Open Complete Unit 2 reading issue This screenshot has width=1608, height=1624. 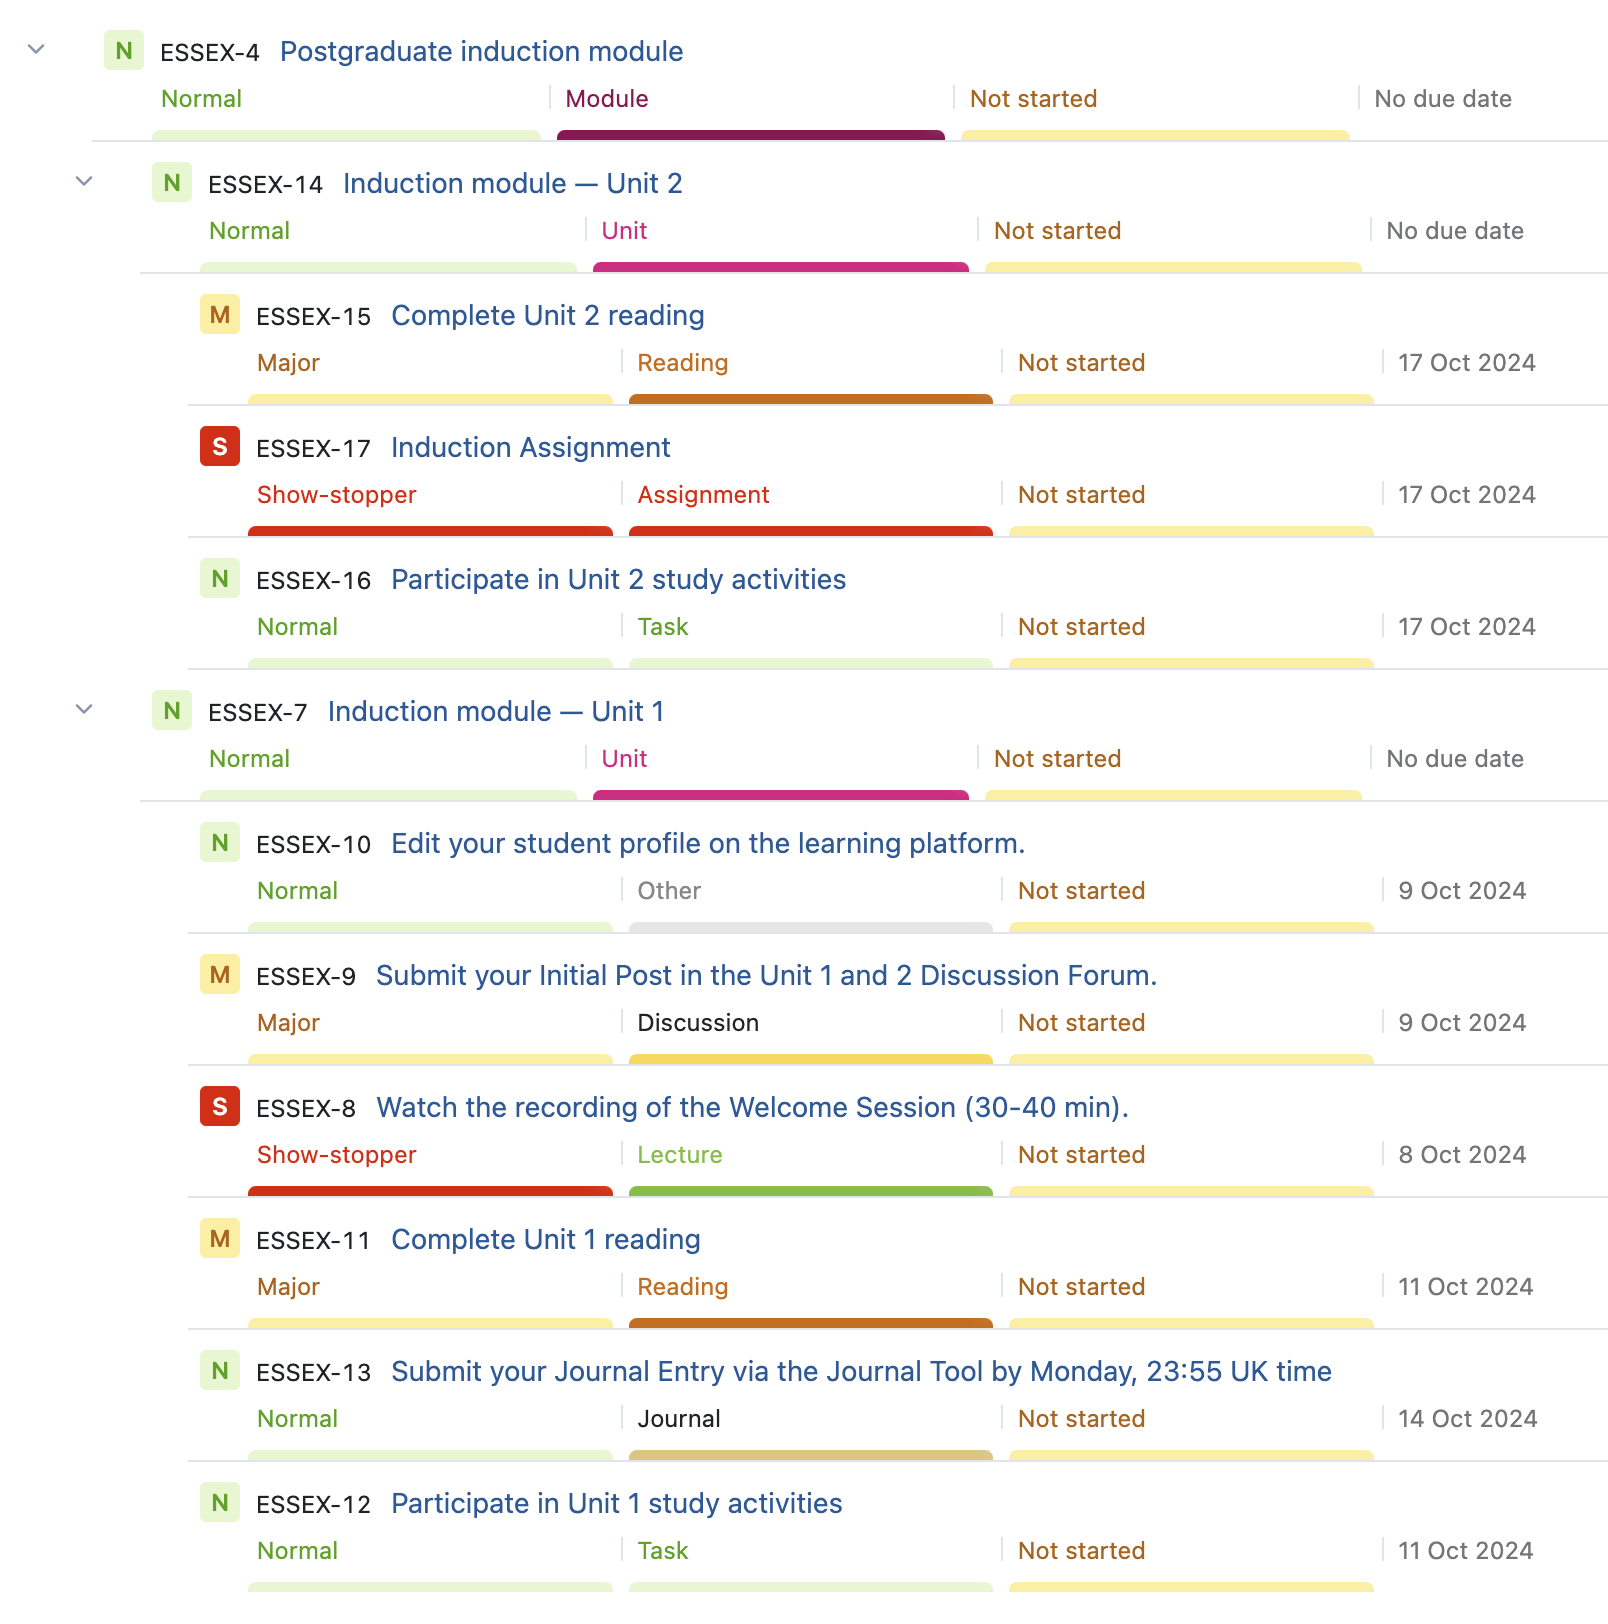[x=547, y=316]
